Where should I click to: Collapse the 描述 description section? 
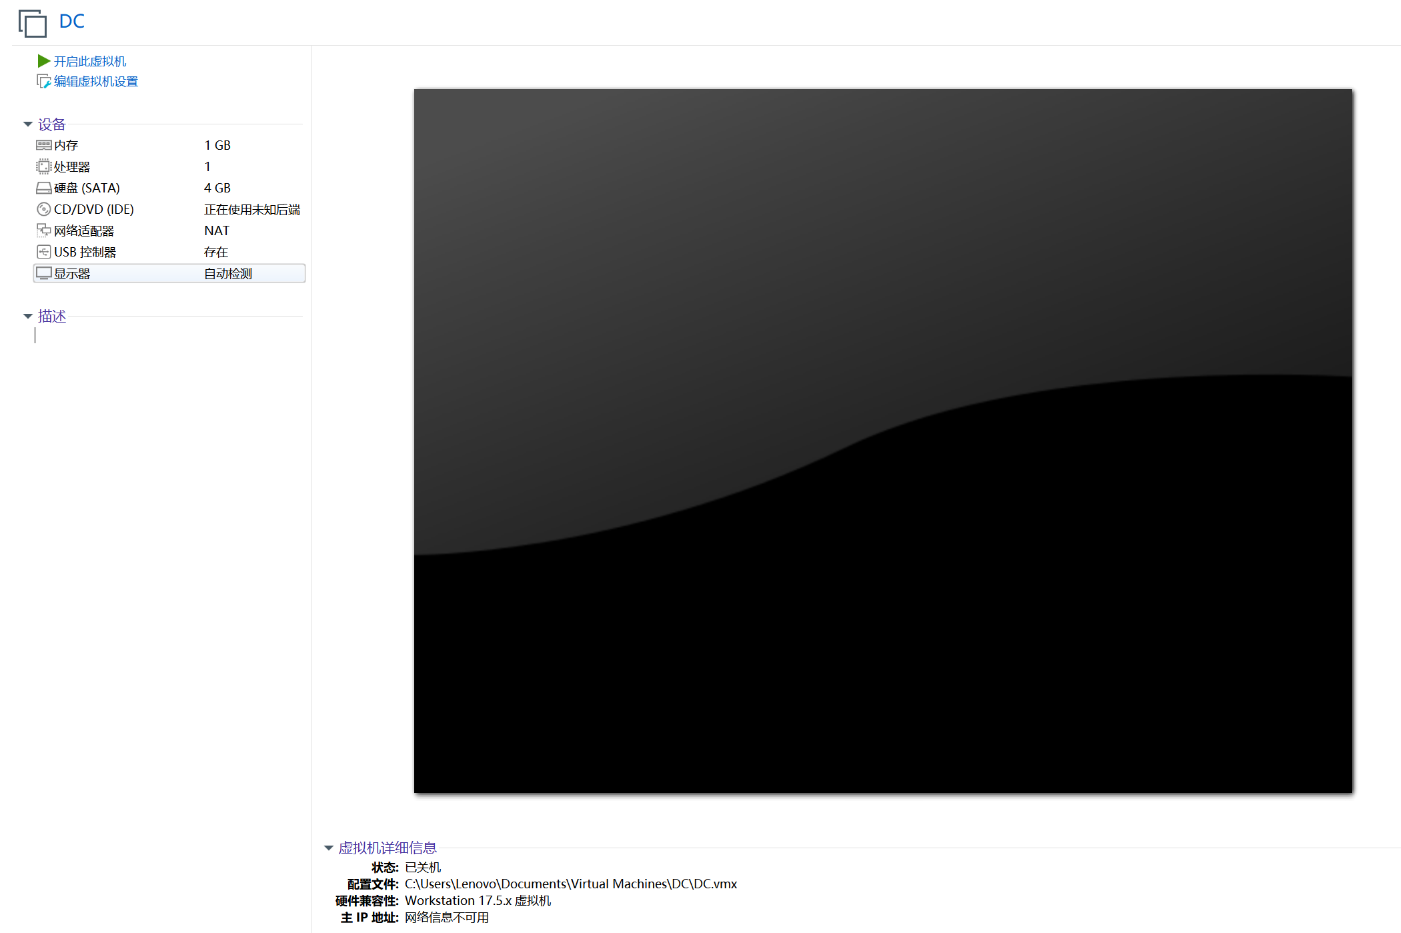(28, 316)
